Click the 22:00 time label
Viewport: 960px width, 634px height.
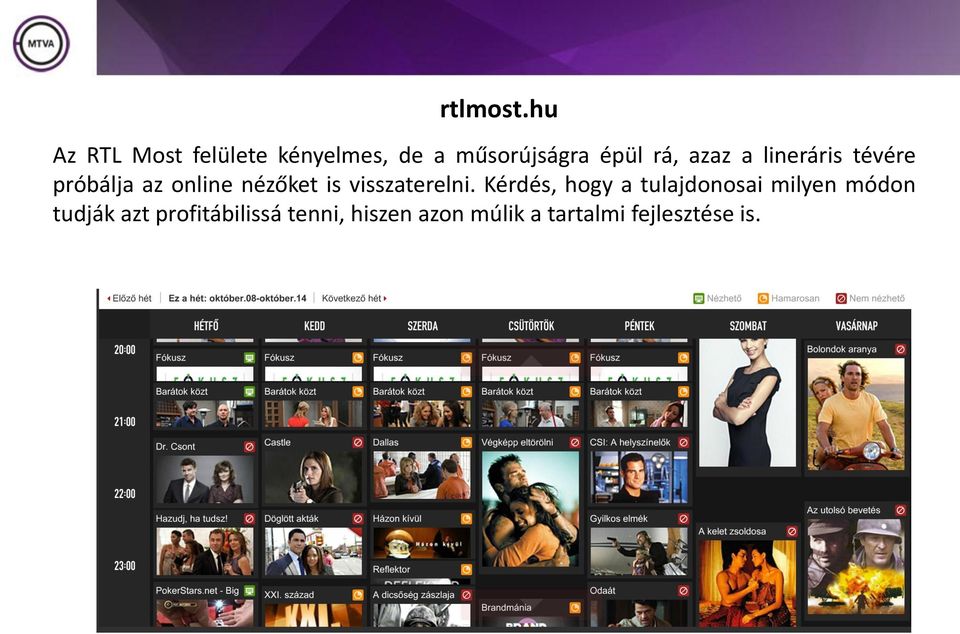124,493
